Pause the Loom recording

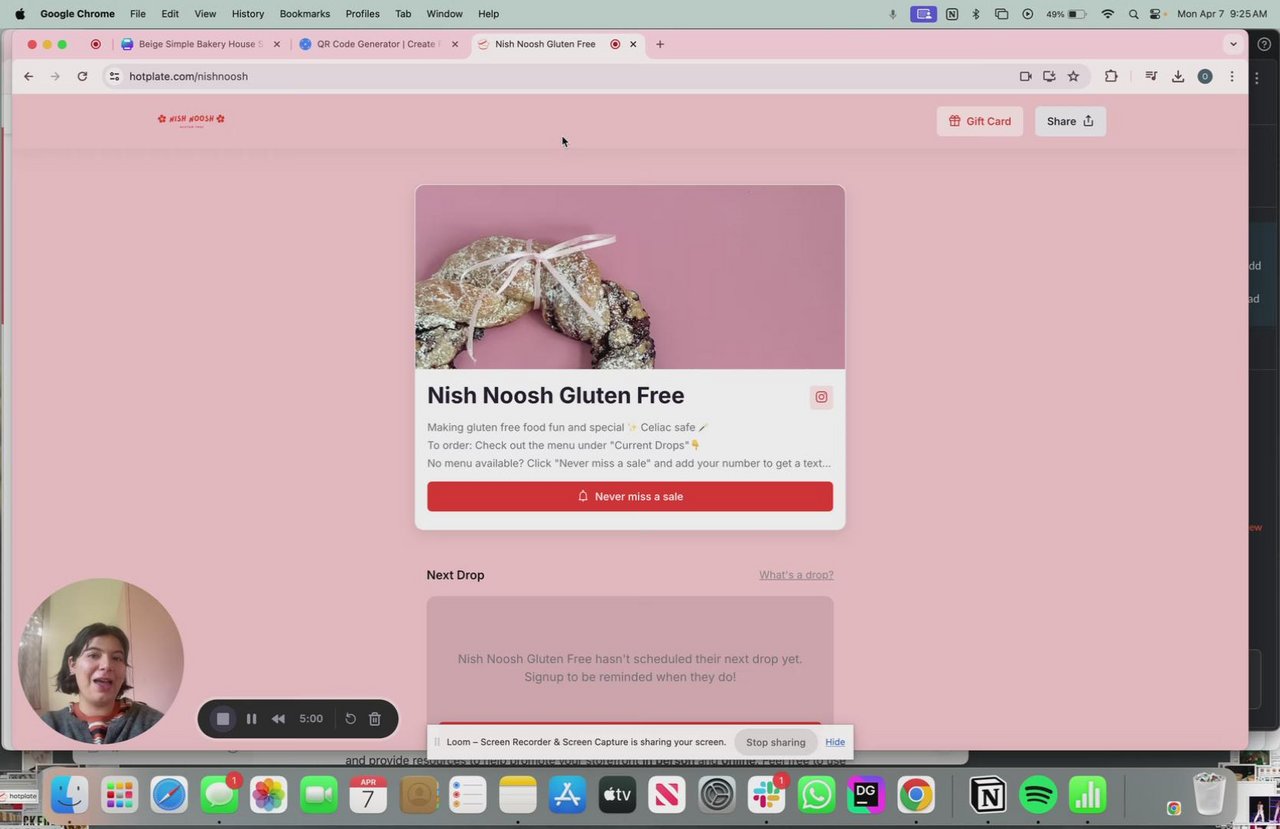coord(251,719)
